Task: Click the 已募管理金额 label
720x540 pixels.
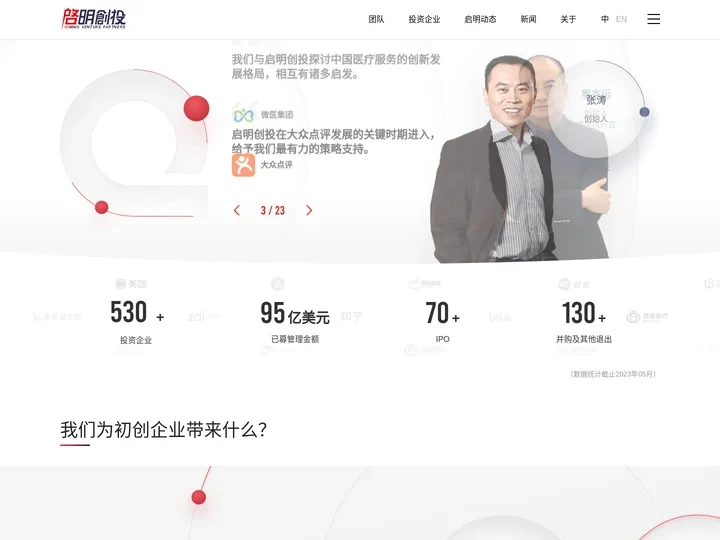Action: [x=295, y=339]
